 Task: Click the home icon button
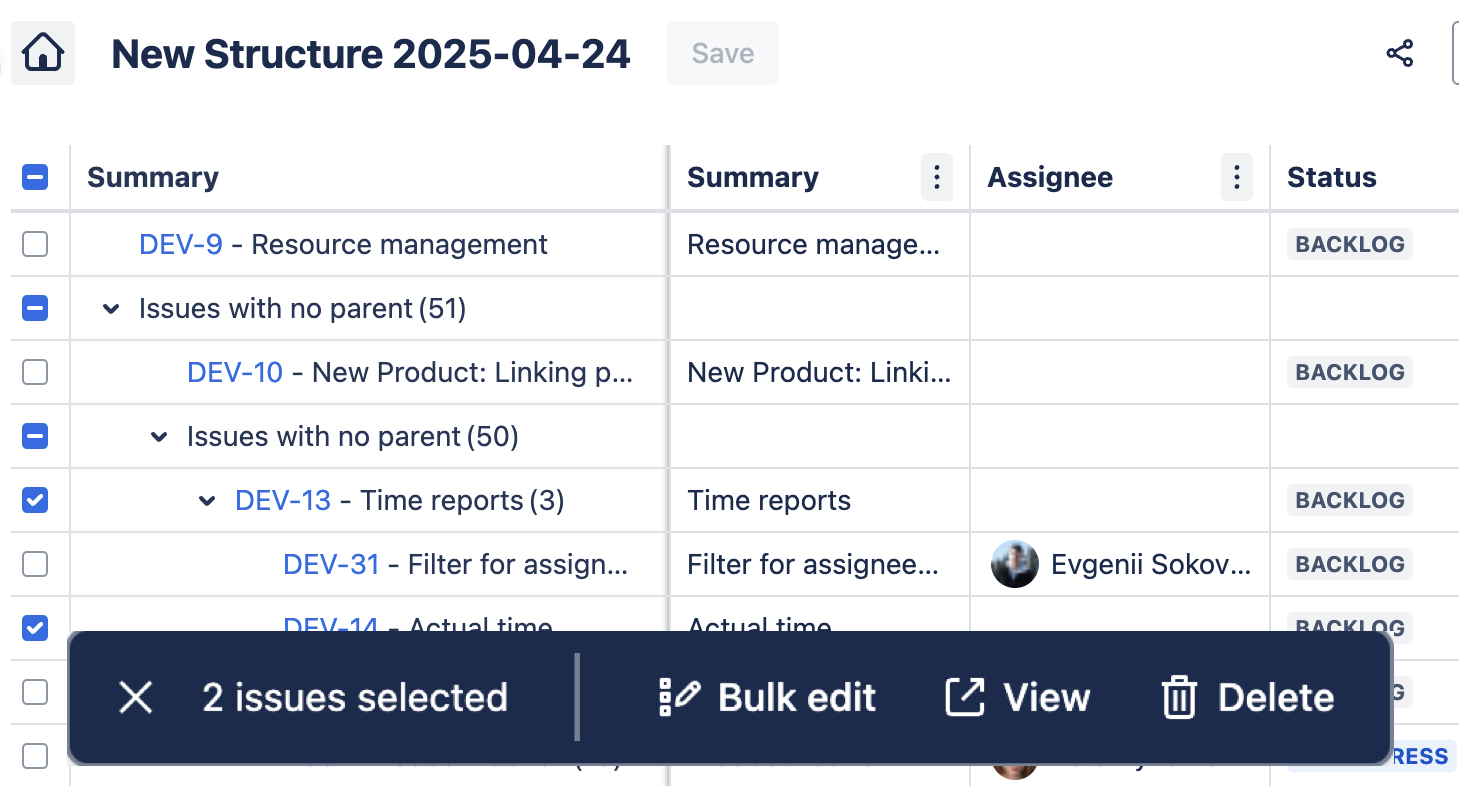(x=43, y=53)
